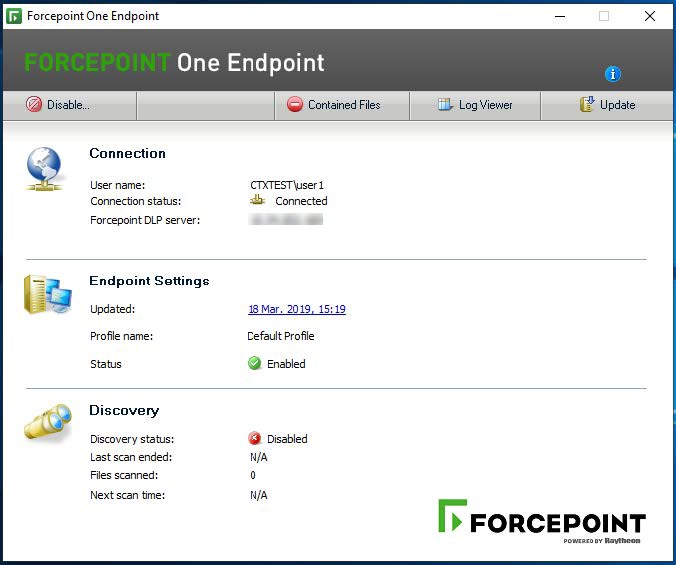
Task: Click the Connected network status icon
Action: (x=257, y=201)
